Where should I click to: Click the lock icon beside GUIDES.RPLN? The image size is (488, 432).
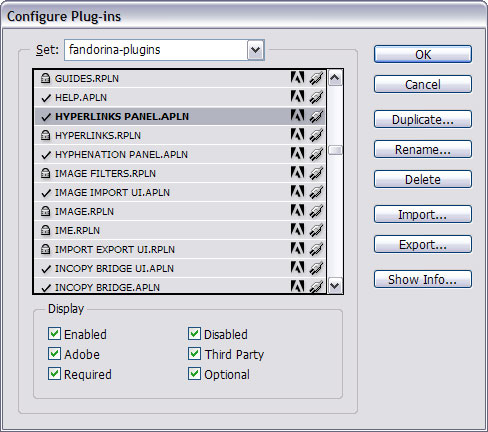(x=45, y=79)
